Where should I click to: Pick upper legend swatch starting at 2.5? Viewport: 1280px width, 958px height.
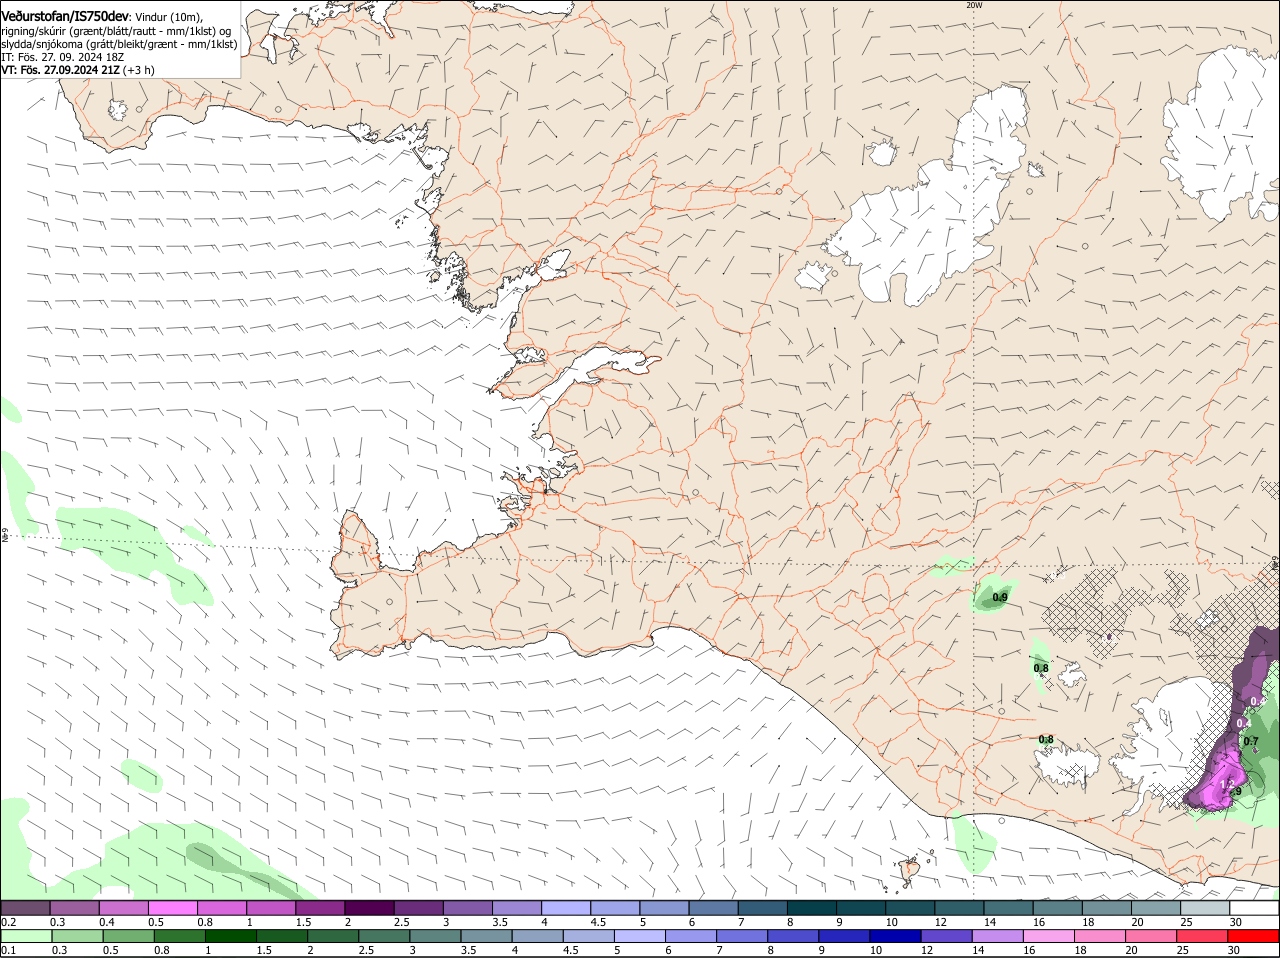point(418,907)
